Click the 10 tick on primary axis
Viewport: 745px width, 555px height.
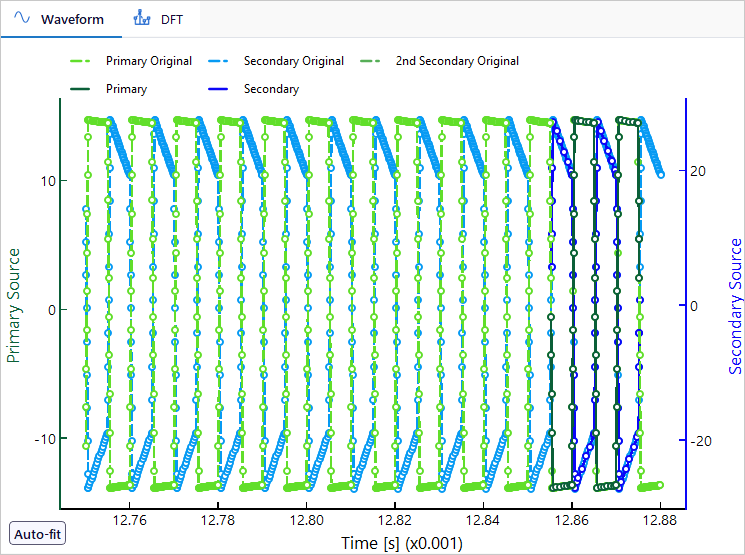click(x=48, y=181)
